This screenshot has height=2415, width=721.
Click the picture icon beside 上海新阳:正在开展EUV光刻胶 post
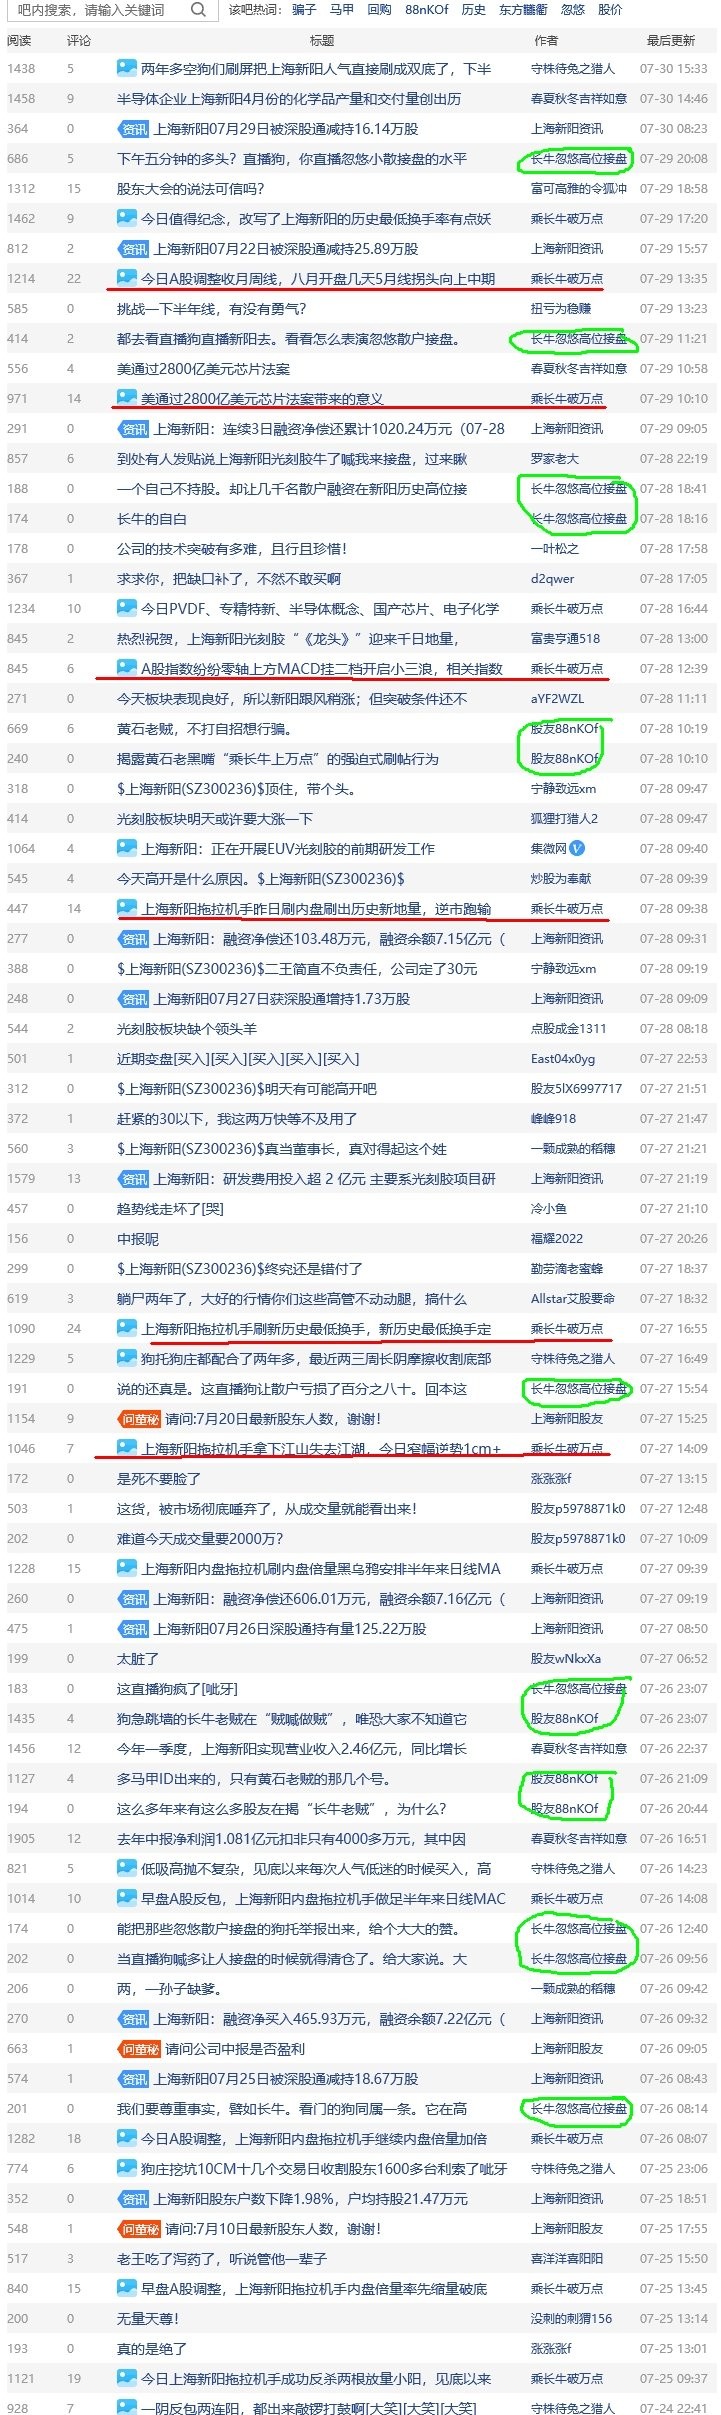tap(127, 848)
